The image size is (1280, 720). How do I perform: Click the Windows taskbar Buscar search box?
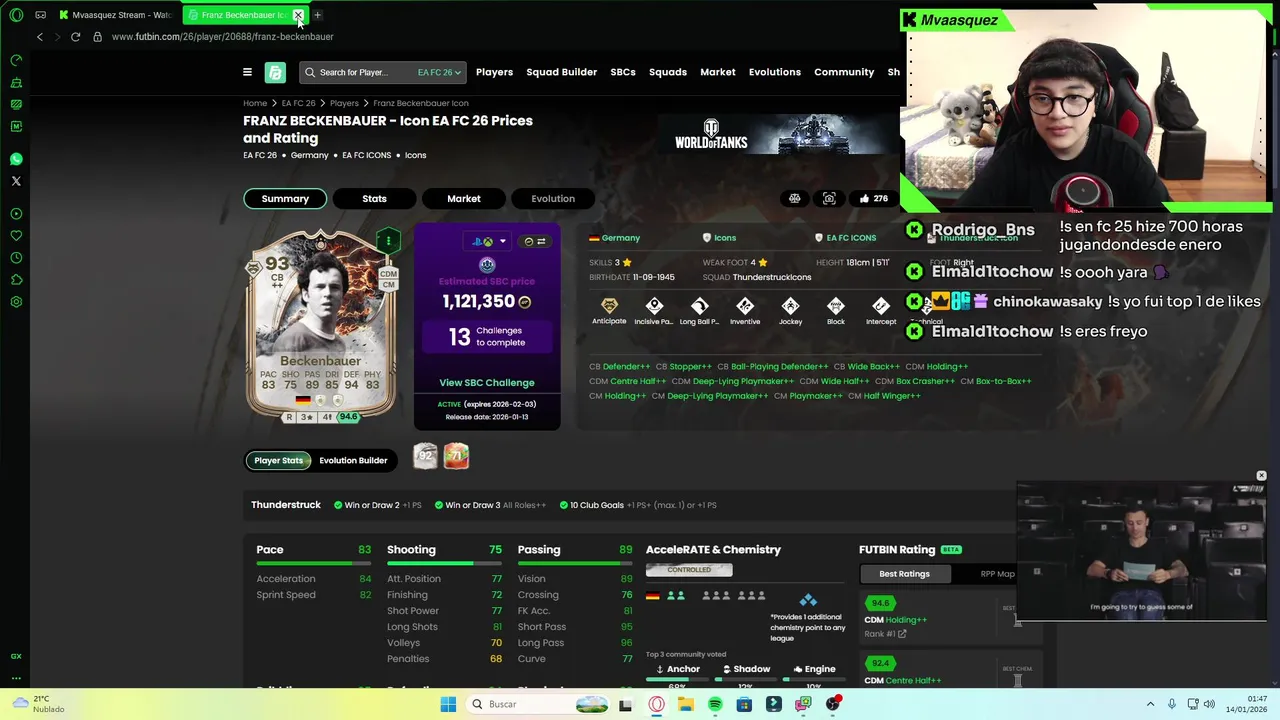537,704
